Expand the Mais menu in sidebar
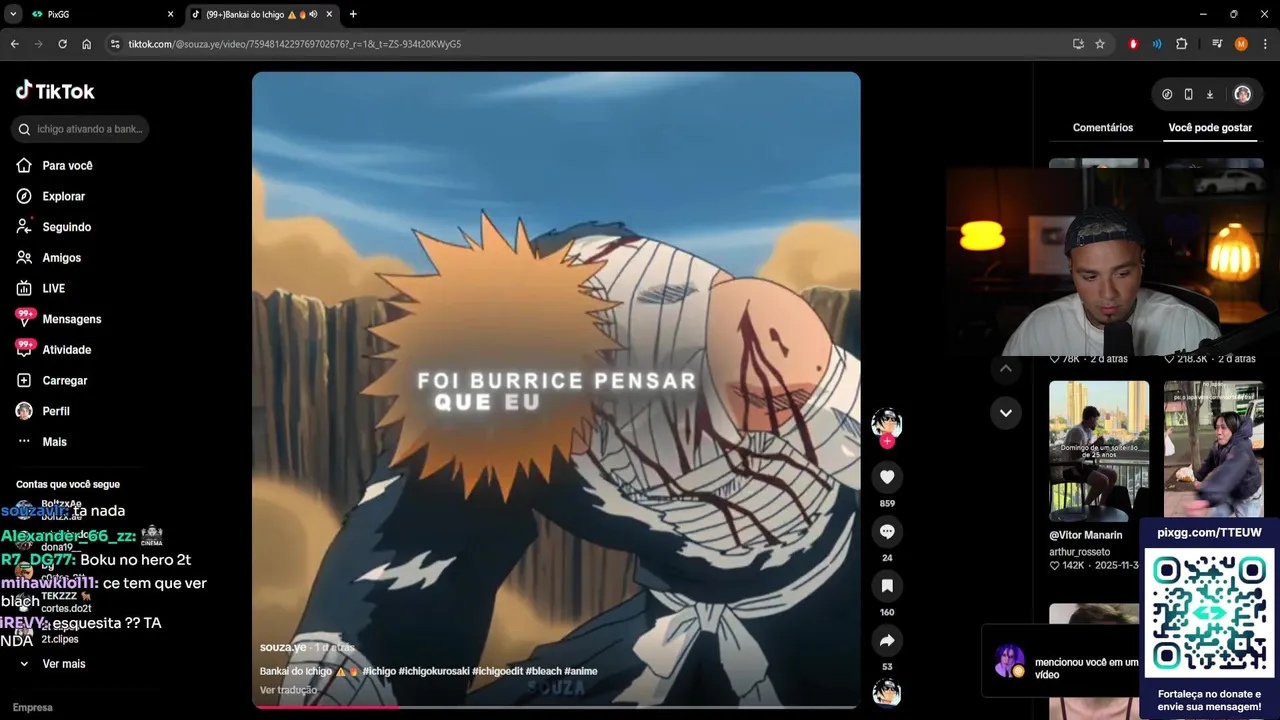1280x720 pixels. coord(54,442)
